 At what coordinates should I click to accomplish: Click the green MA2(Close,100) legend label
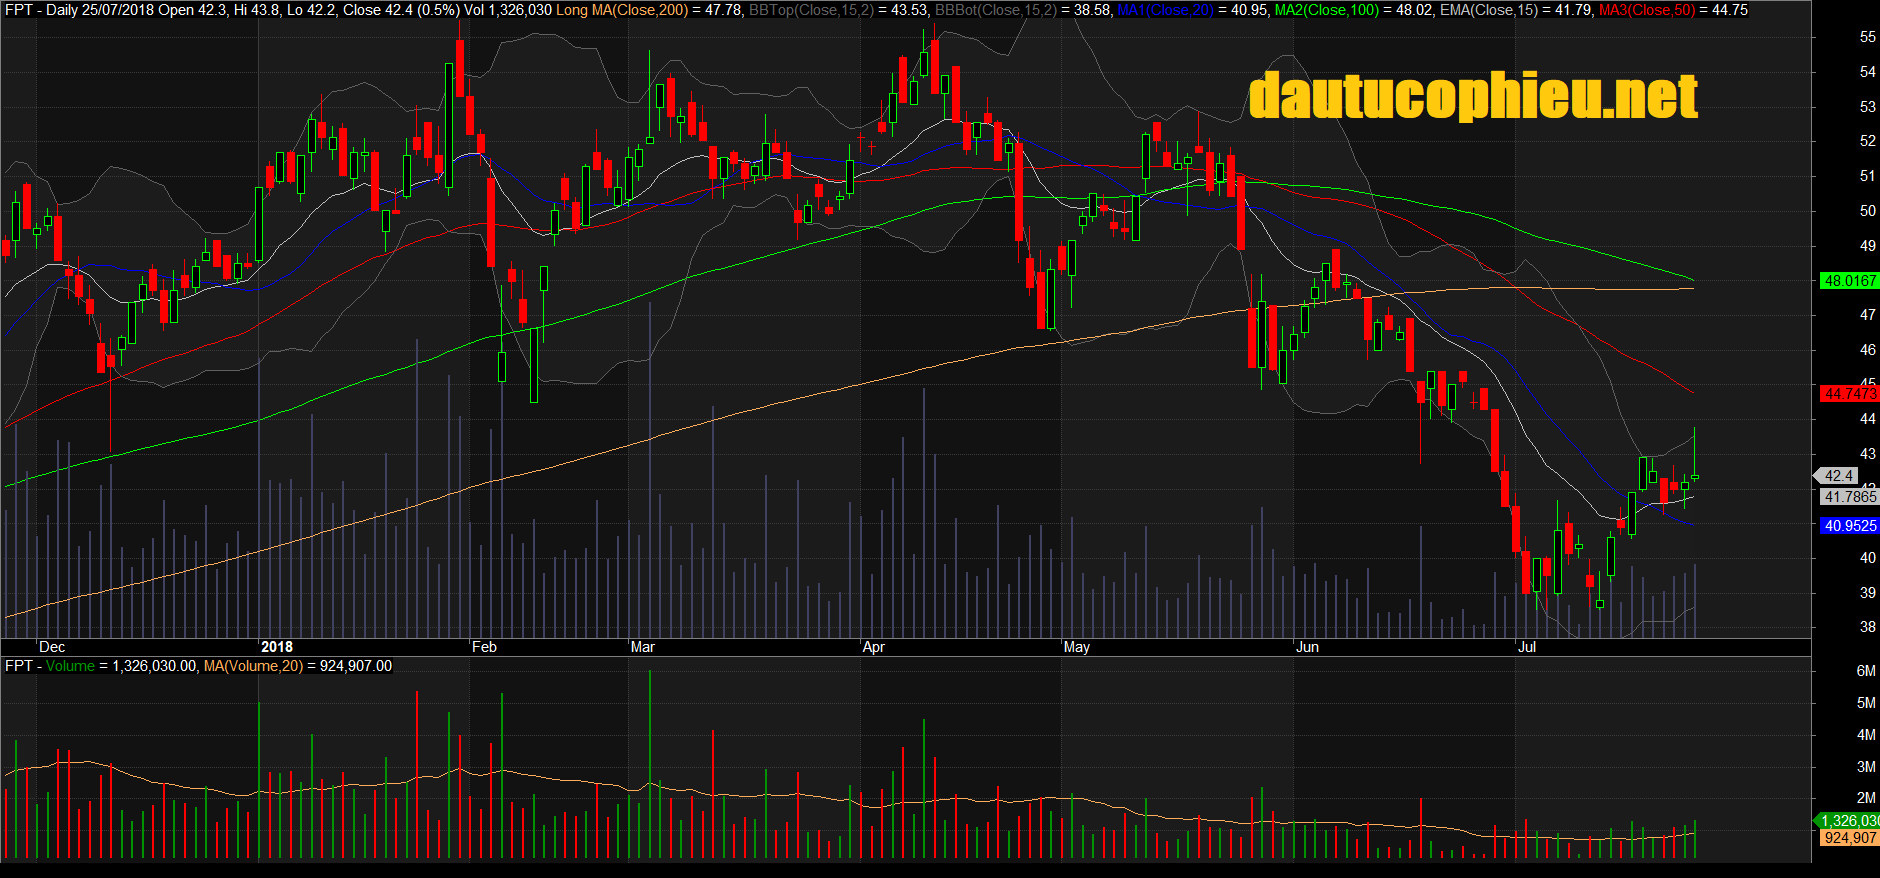tap(1326, 10)
